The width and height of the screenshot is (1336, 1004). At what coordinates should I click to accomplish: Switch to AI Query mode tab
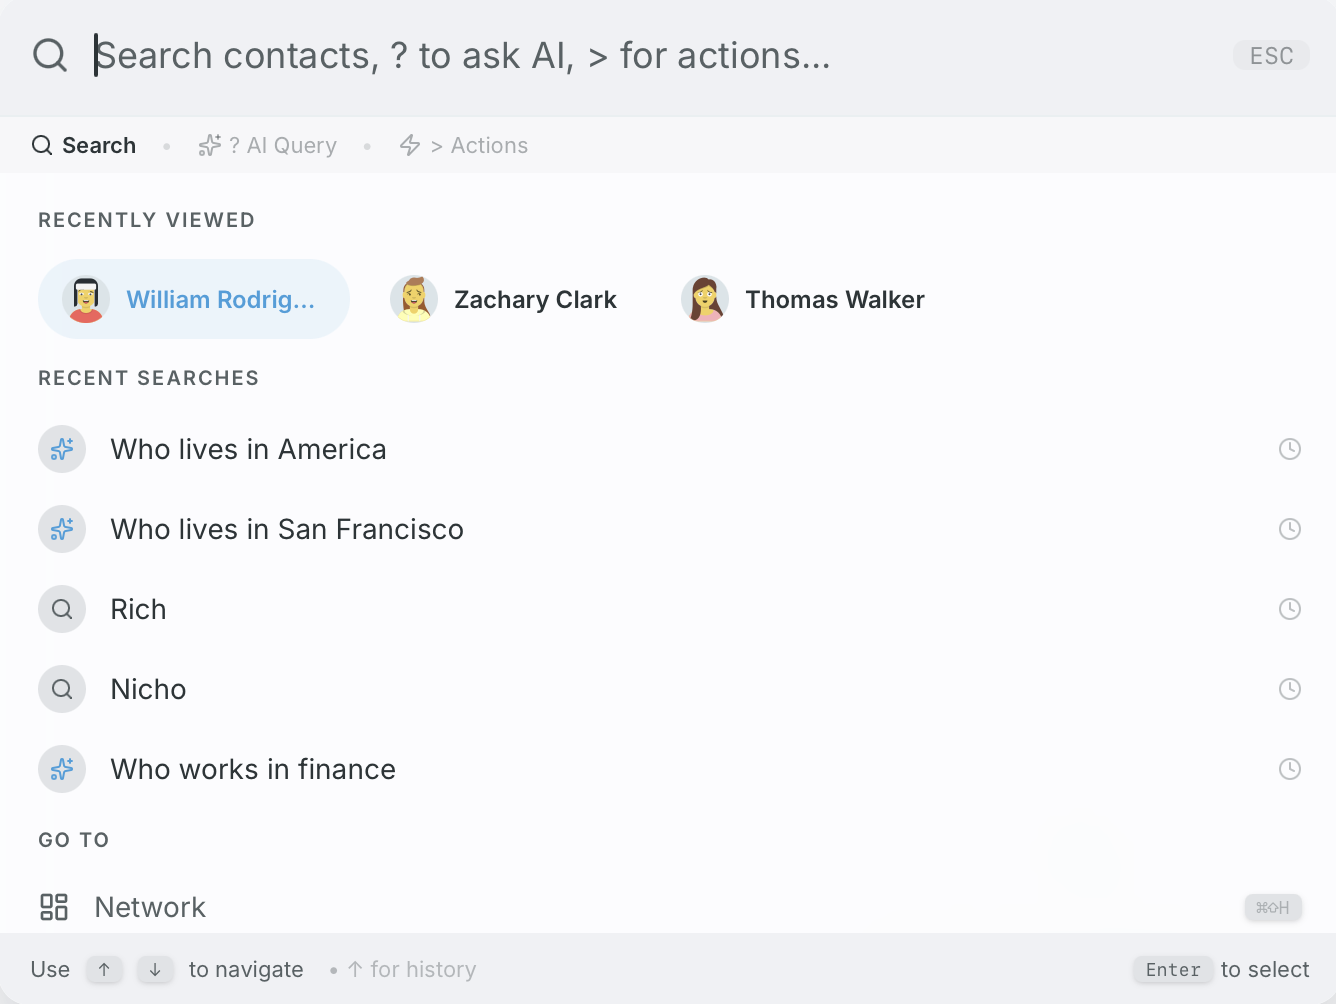point(267,145)
